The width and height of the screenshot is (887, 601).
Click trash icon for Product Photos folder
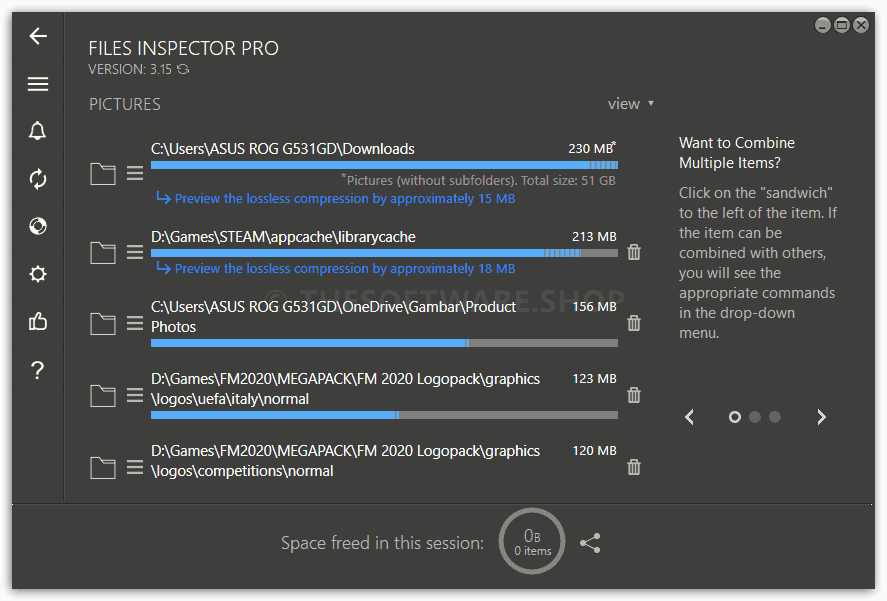[x=634, y=323]
